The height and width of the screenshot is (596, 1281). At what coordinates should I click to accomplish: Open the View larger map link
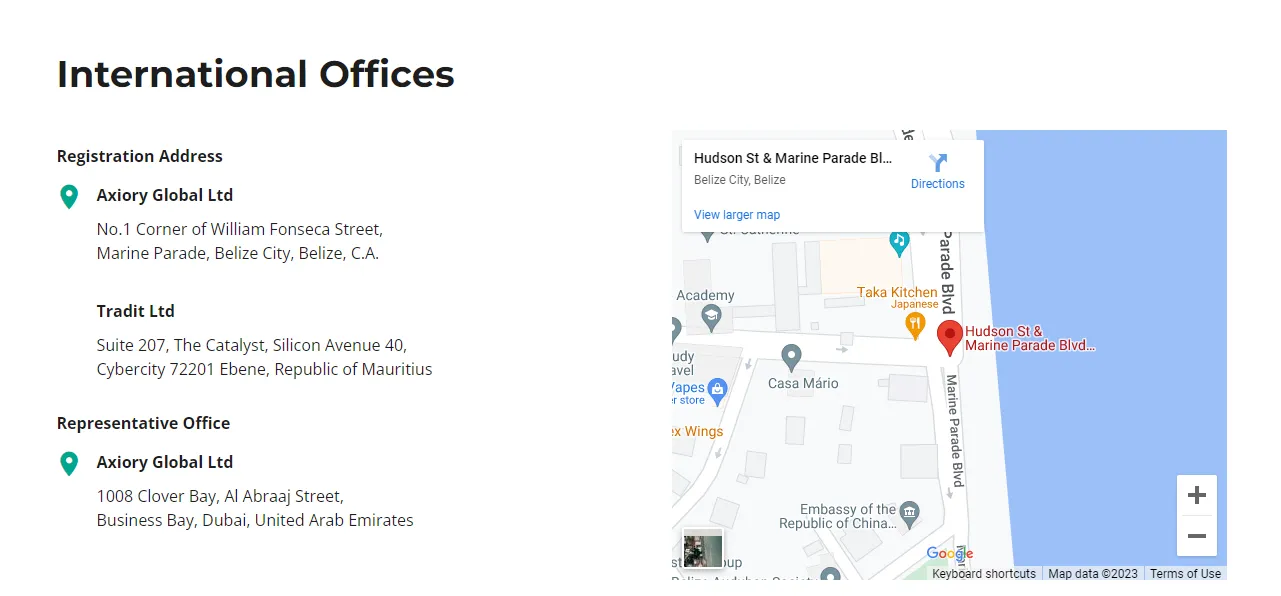point(737,215)
